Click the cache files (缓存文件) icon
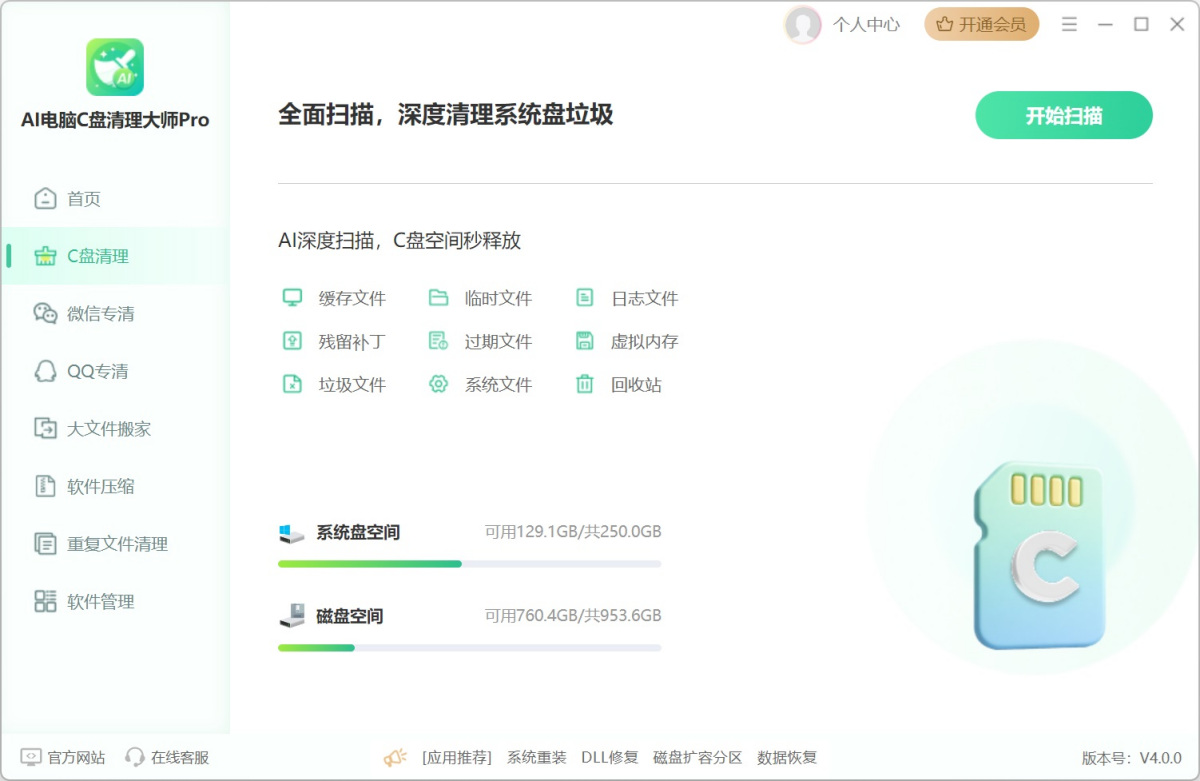Viewport: 1200px width, 781px height. click(292, 298)
